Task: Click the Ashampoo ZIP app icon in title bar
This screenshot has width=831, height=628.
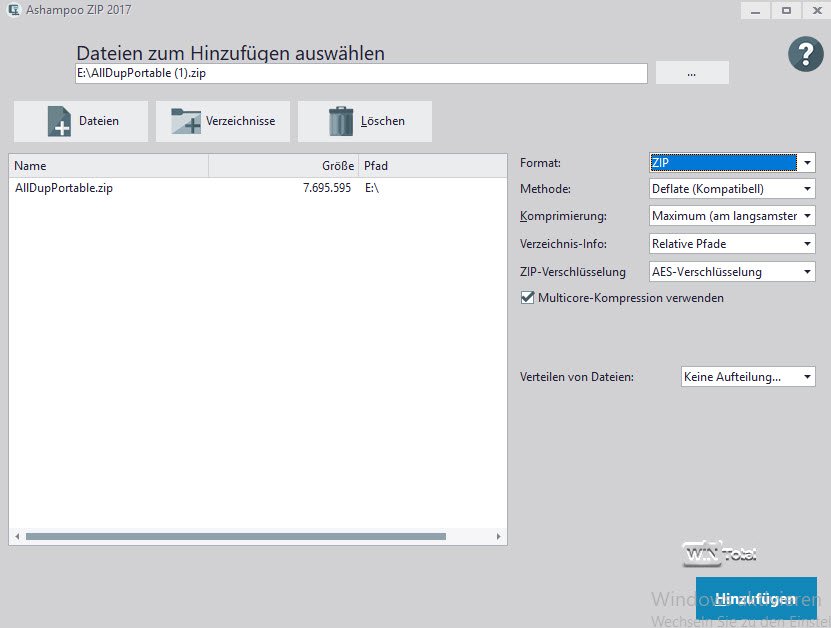Action: [14, 10]
